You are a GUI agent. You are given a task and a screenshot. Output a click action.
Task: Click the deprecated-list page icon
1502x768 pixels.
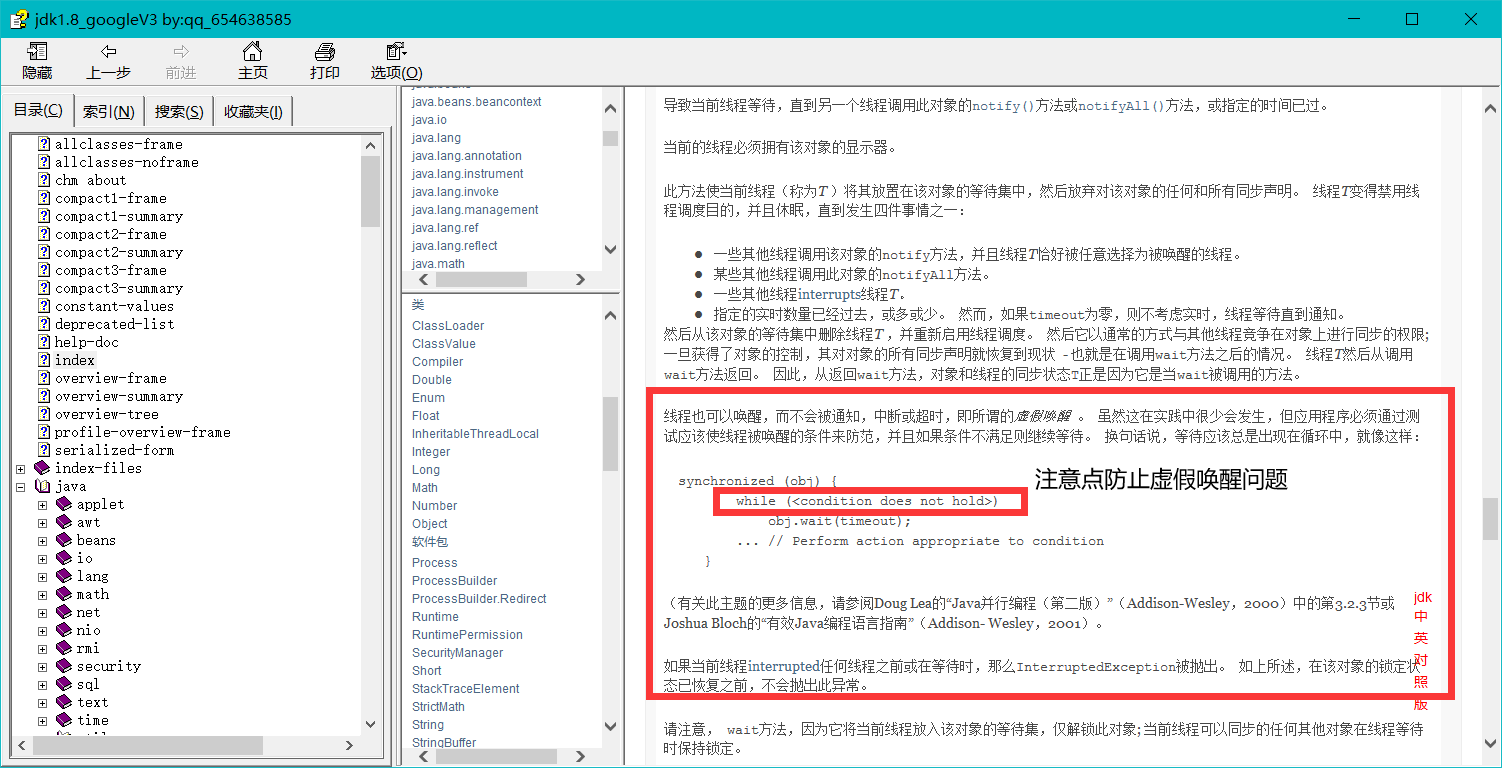click(44, 324)
